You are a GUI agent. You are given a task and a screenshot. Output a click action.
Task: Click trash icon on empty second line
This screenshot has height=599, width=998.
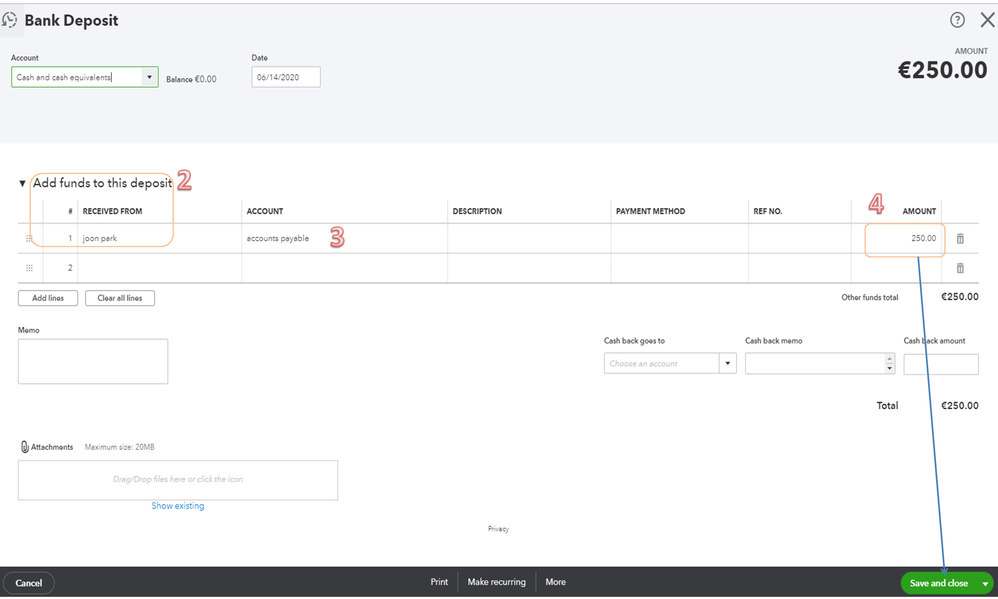pos(960,268)
